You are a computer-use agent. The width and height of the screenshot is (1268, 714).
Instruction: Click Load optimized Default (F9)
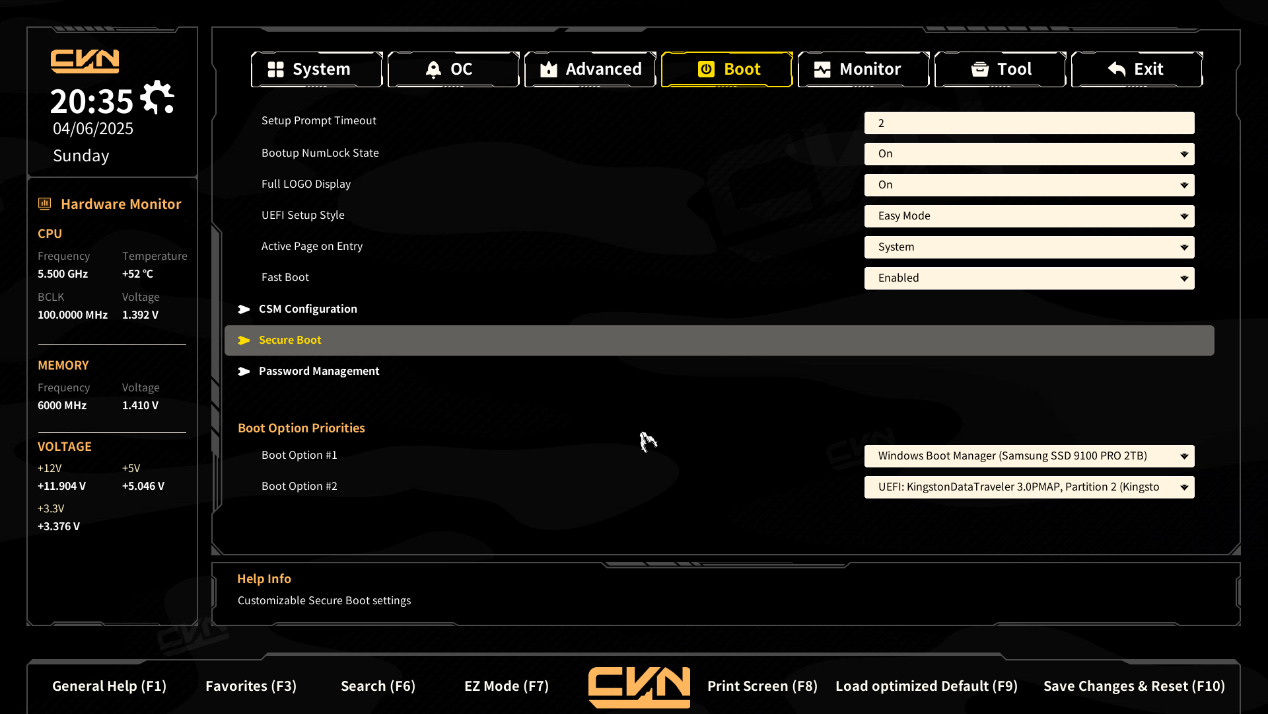click(x=926, y=686)
